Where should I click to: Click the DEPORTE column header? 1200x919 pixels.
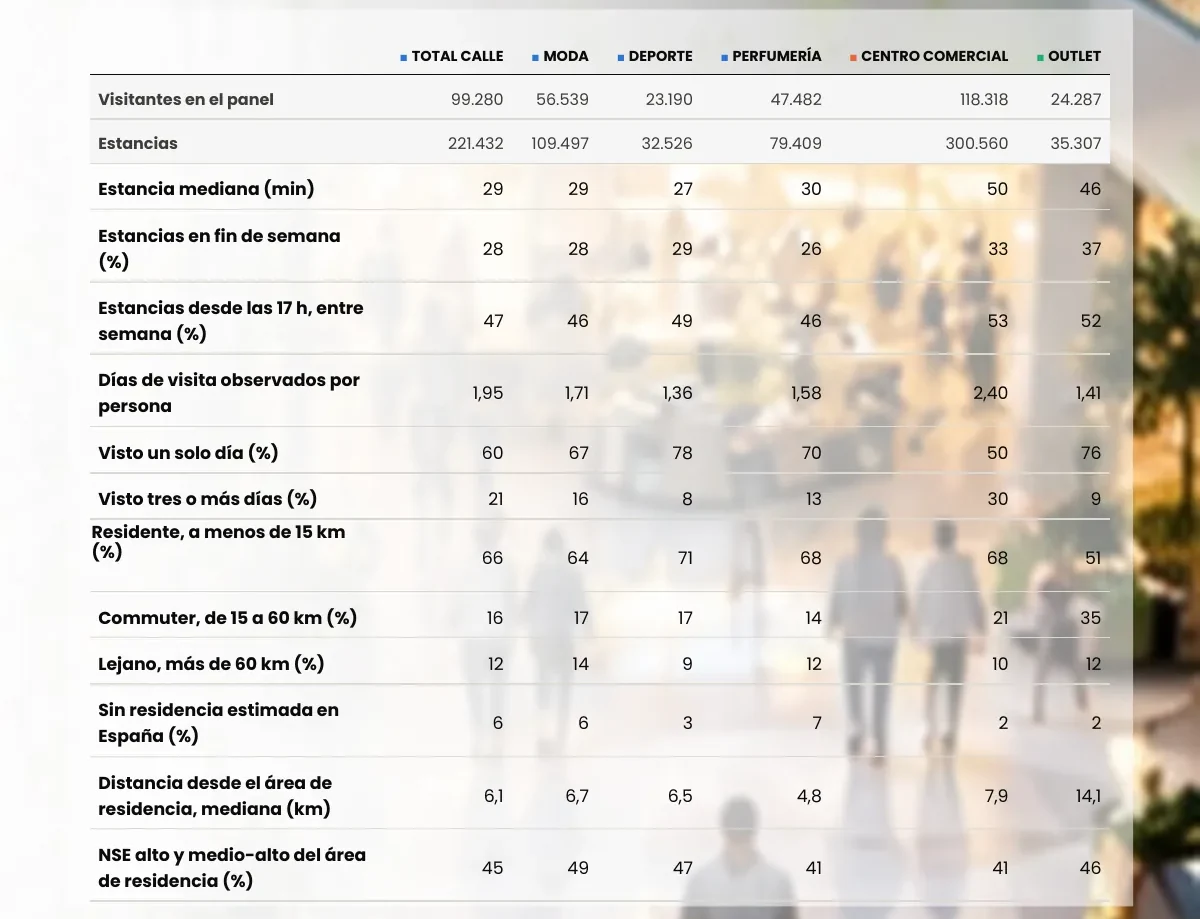[660, 56]
